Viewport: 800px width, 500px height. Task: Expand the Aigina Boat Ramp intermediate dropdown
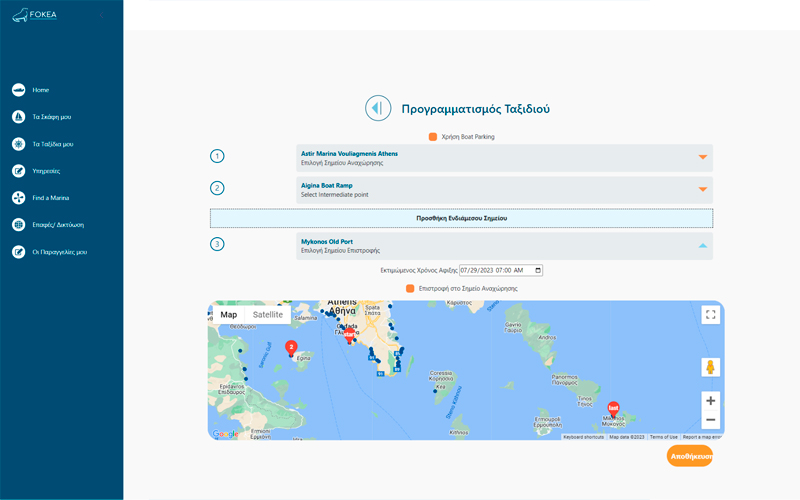(x=703, y=189)
